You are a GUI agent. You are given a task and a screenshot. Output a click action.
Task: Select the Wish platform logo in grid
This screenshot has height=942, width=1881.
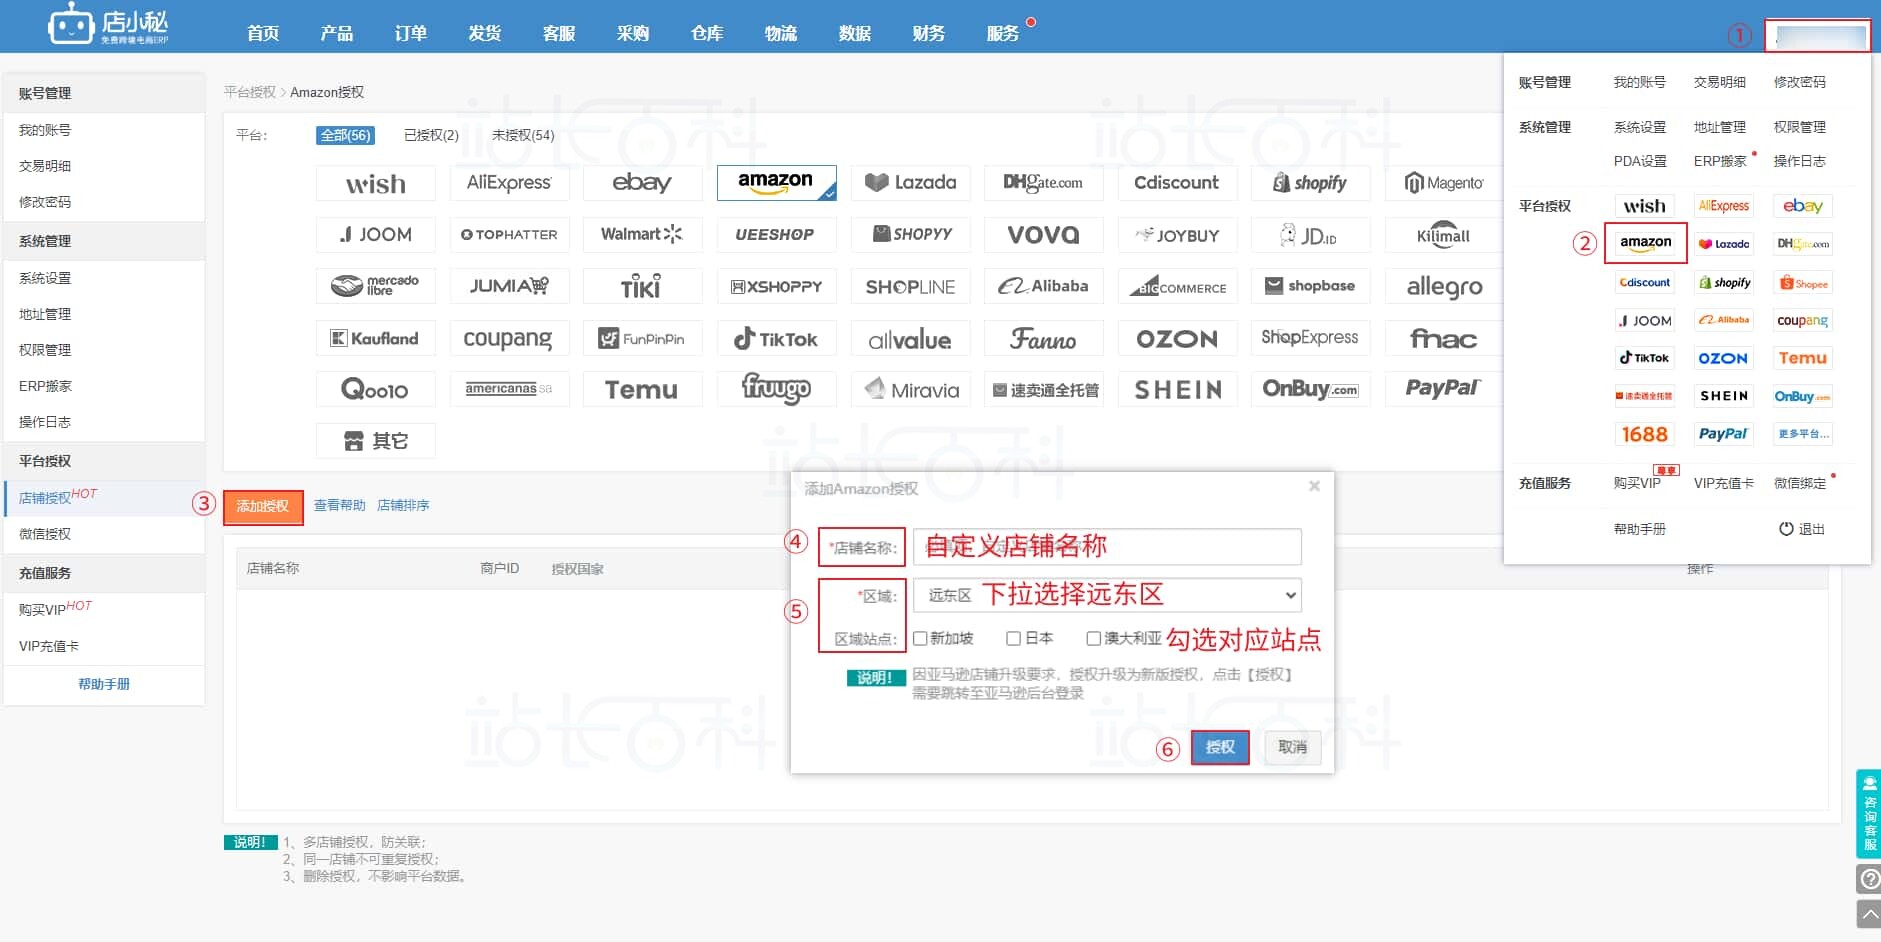376,183
